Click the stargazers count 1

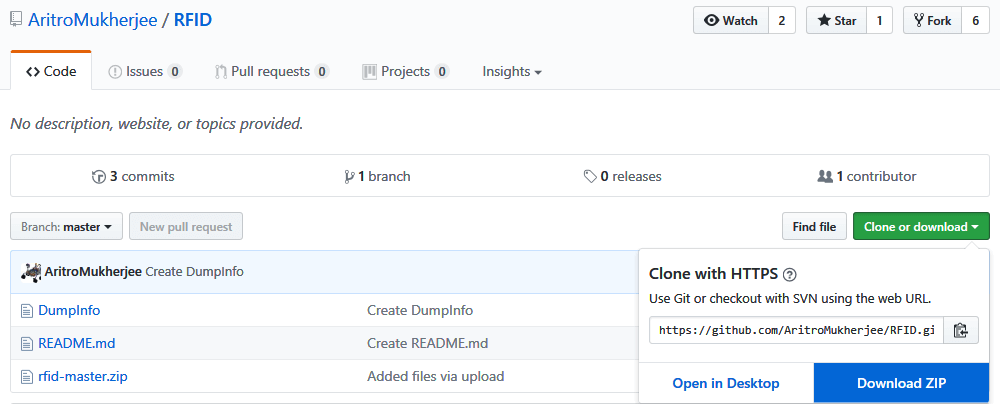879,20
